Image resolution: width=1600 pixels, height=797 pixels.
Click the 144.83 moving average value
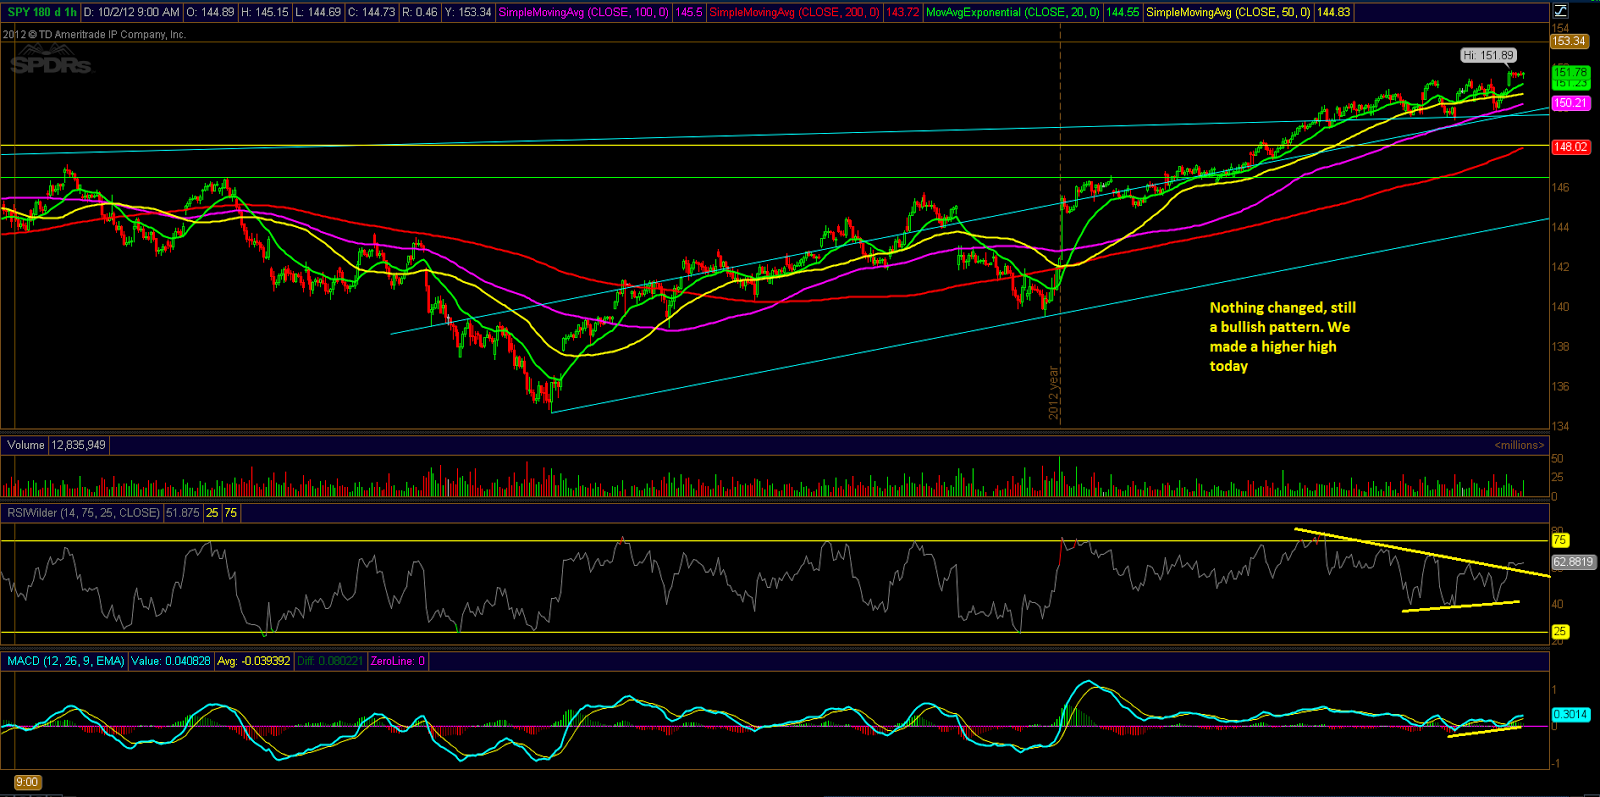click(1334, 12)
